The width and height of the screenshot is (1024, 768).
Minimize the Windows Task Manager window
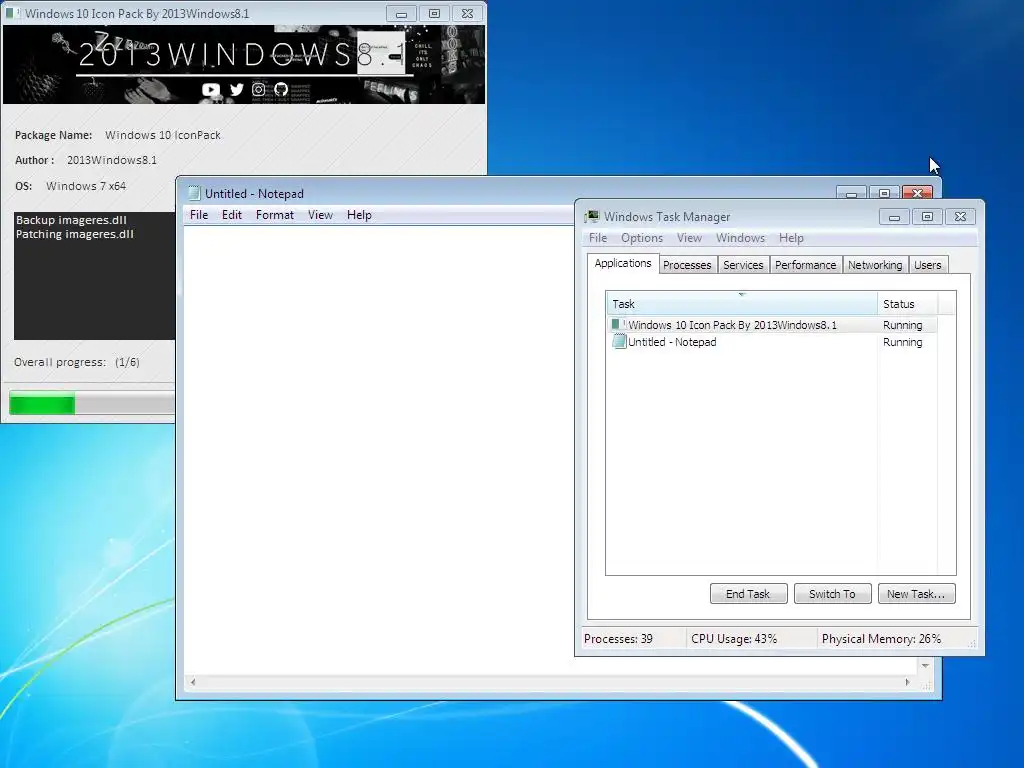click(x=894, y=217)
